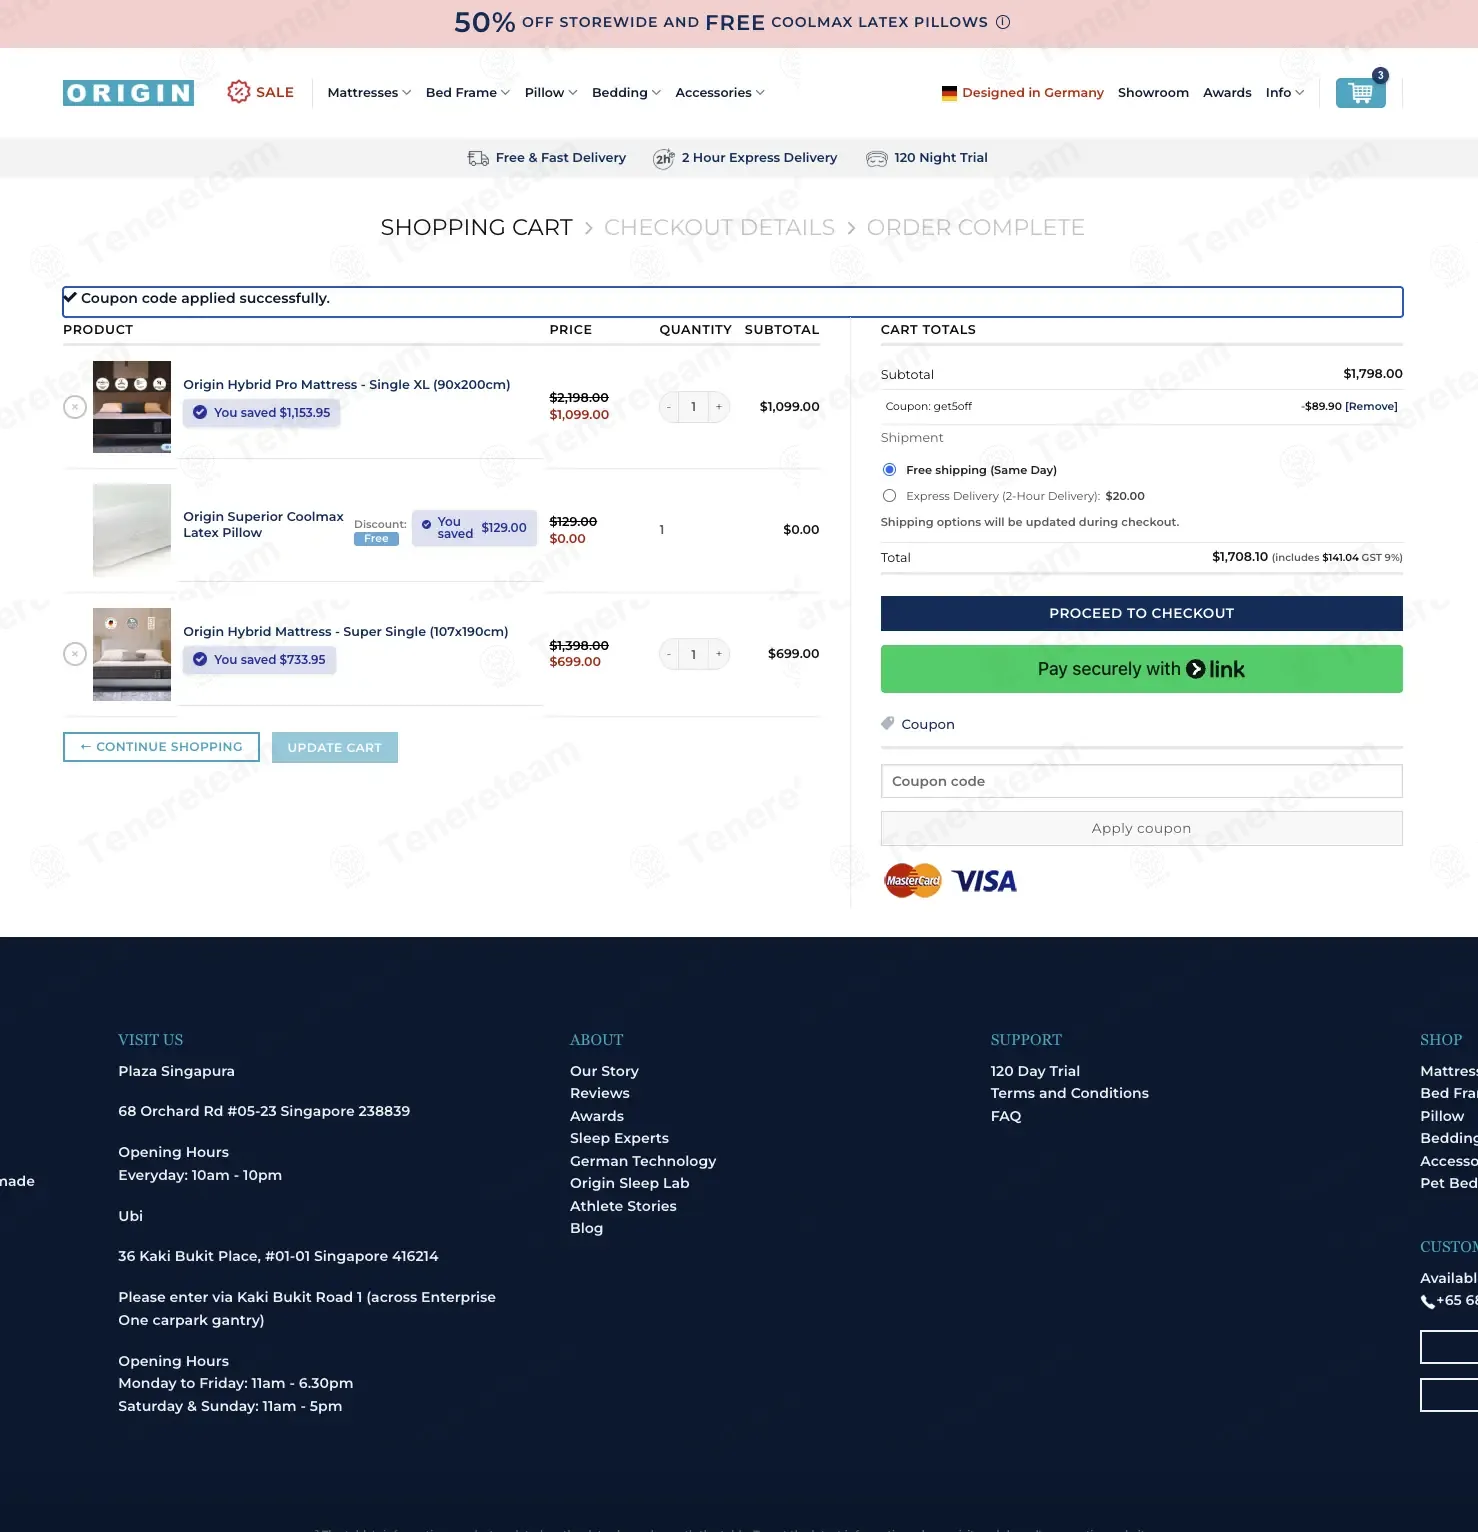Remove the get5off coupon
Screen dimensions: 1478x1532
pyautogui.click(x=1371, y=407)
